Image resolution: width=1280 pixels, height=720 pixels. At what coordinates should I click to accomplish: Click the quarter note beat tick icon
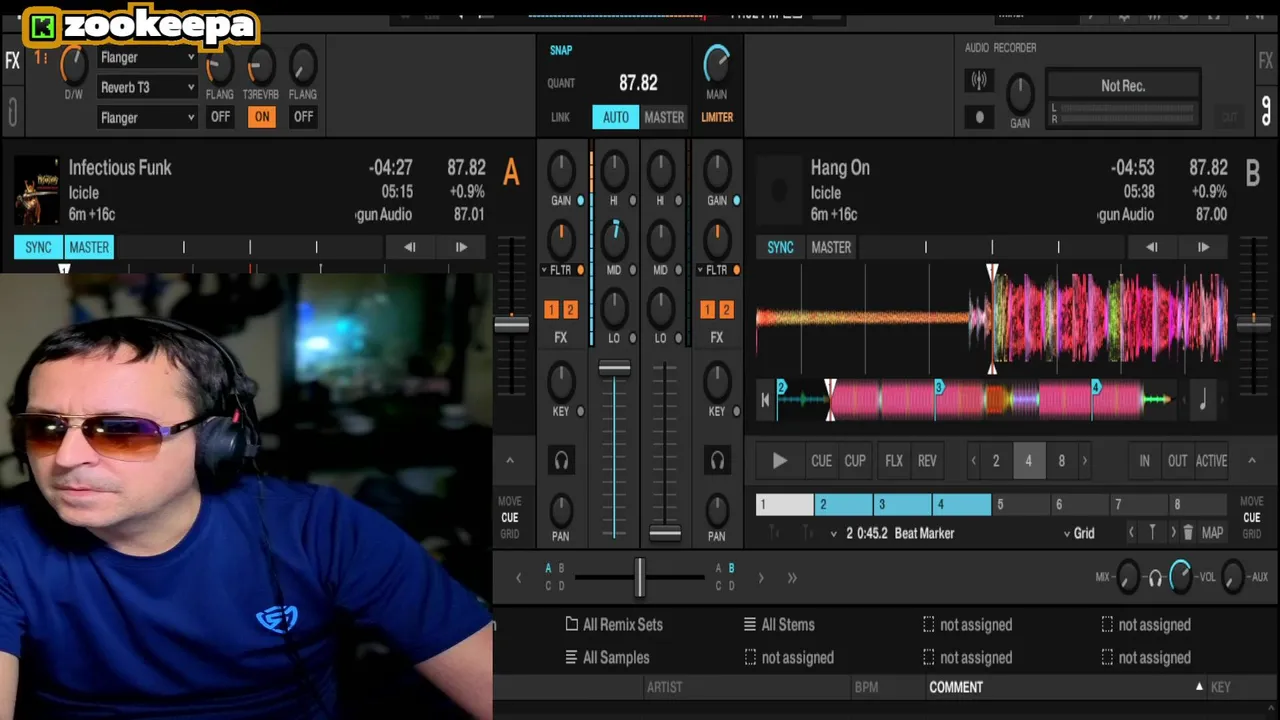coord(1202,400)
